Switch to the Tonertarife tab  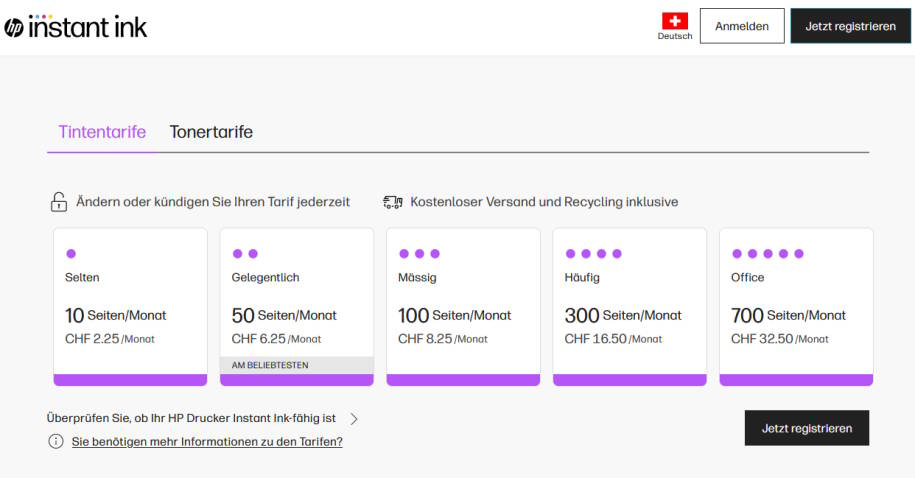click(x=211, y=132)
